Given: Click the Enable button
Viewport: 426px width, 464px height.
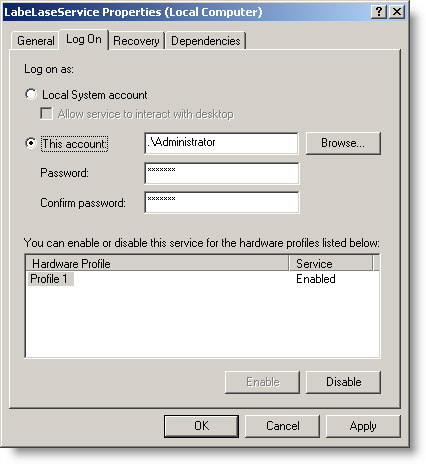Looking at the screenshot, I should (262, 382).
